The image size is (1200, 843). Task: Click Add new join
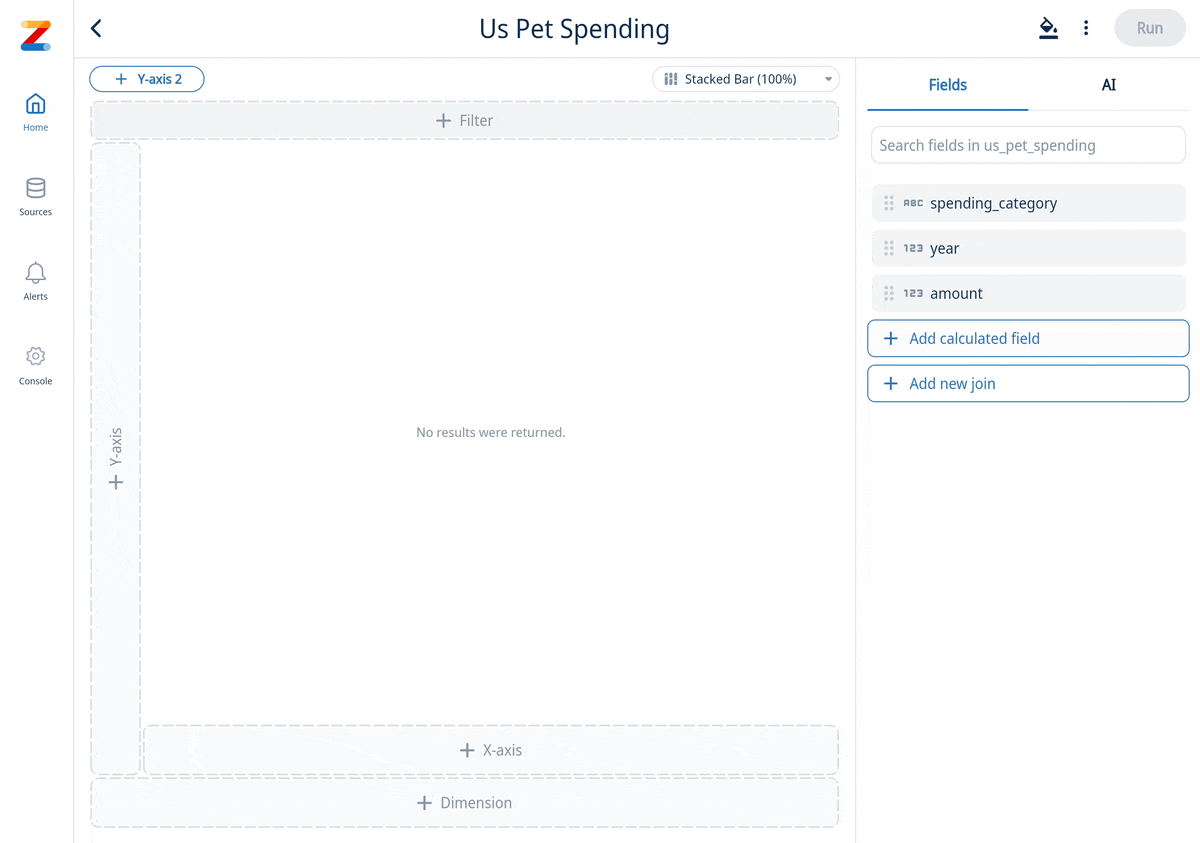click(x=1028, y=383)
